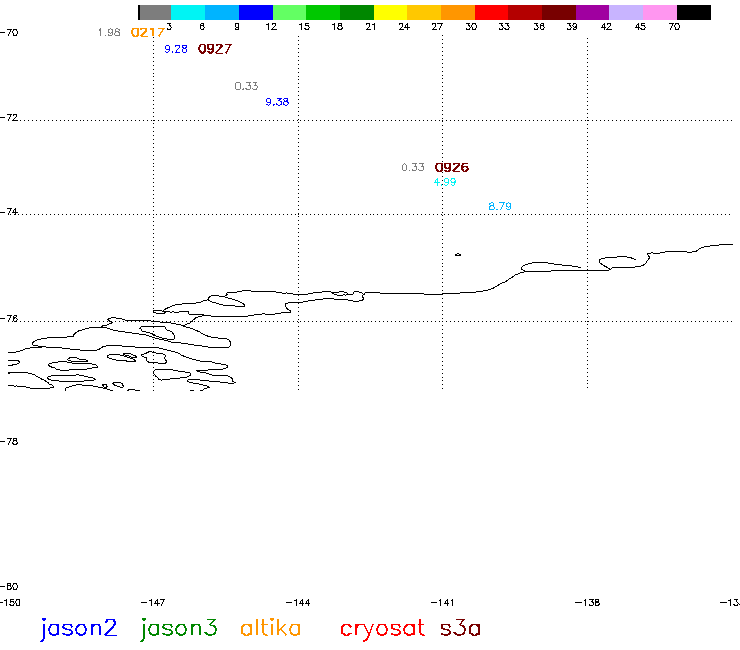The height and width of the screenshot is (650, 740).
Task: Select the jason3 legend label
Action: coord(179,629)
